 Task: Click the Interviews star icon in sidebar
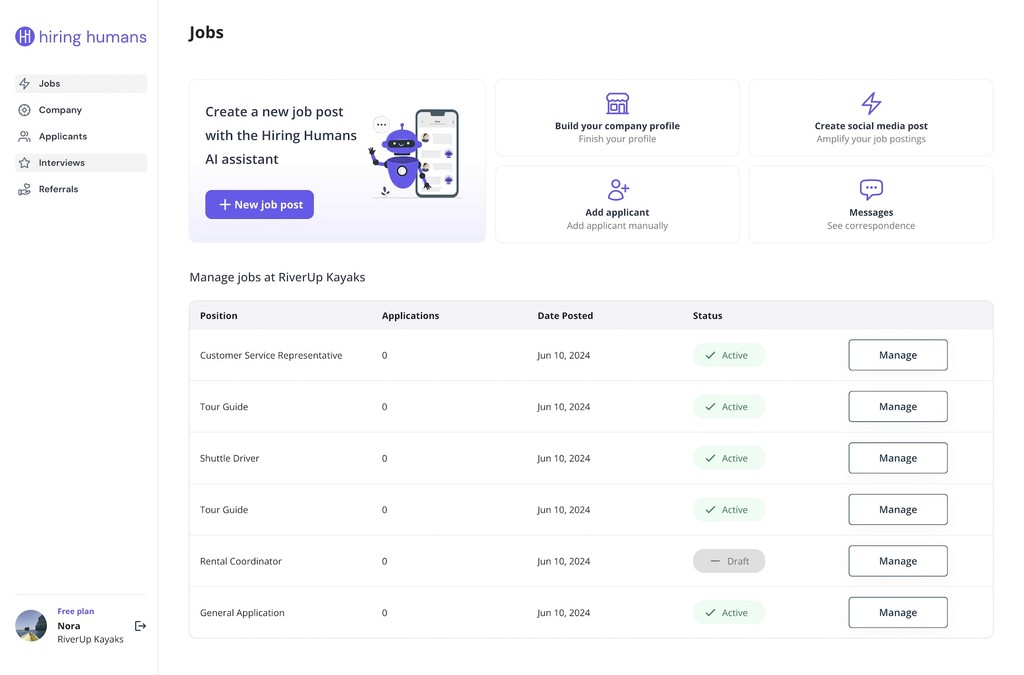[25, 163]
